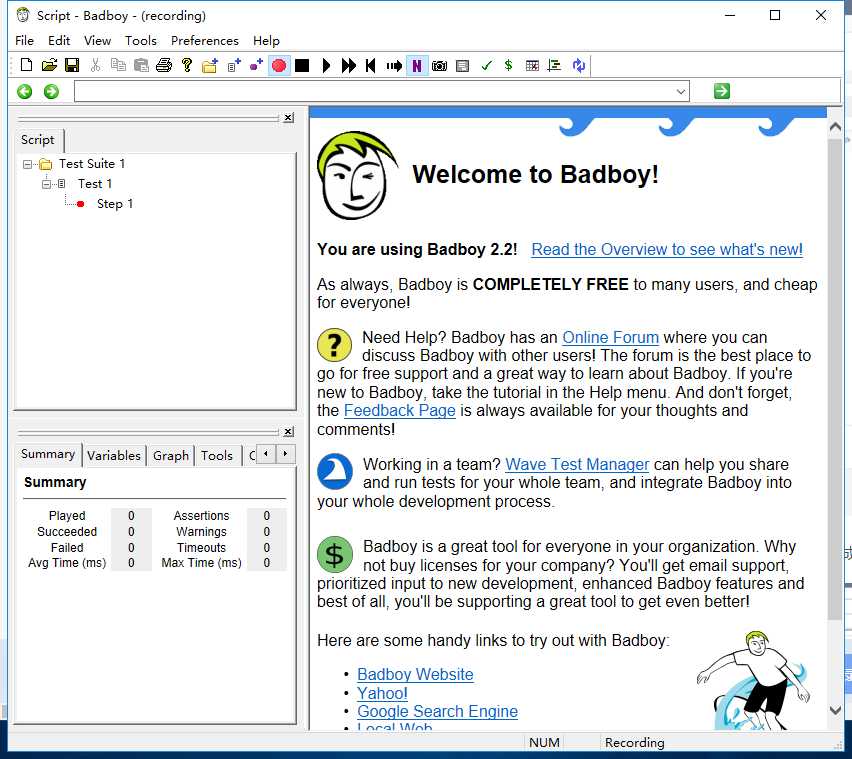
Task: Add a new step with the purple dot icon
Action: coord(256,65)
